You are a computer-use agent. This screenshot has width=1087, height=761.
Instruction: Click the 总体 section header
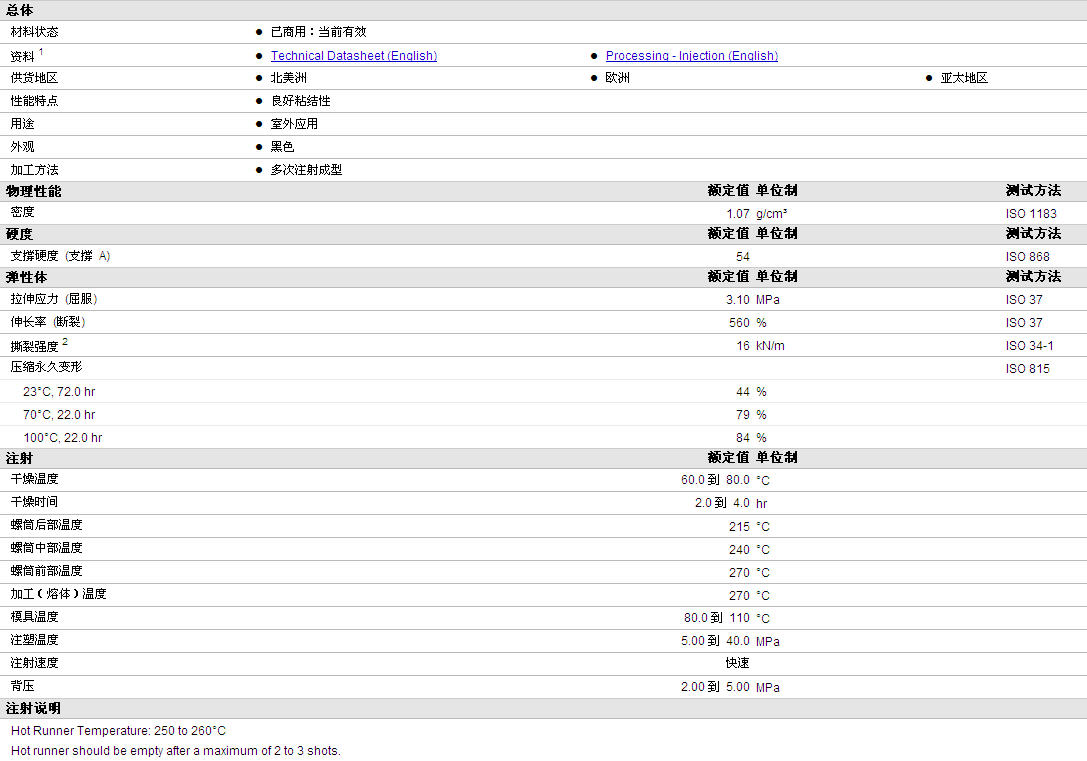coord(19,10)
